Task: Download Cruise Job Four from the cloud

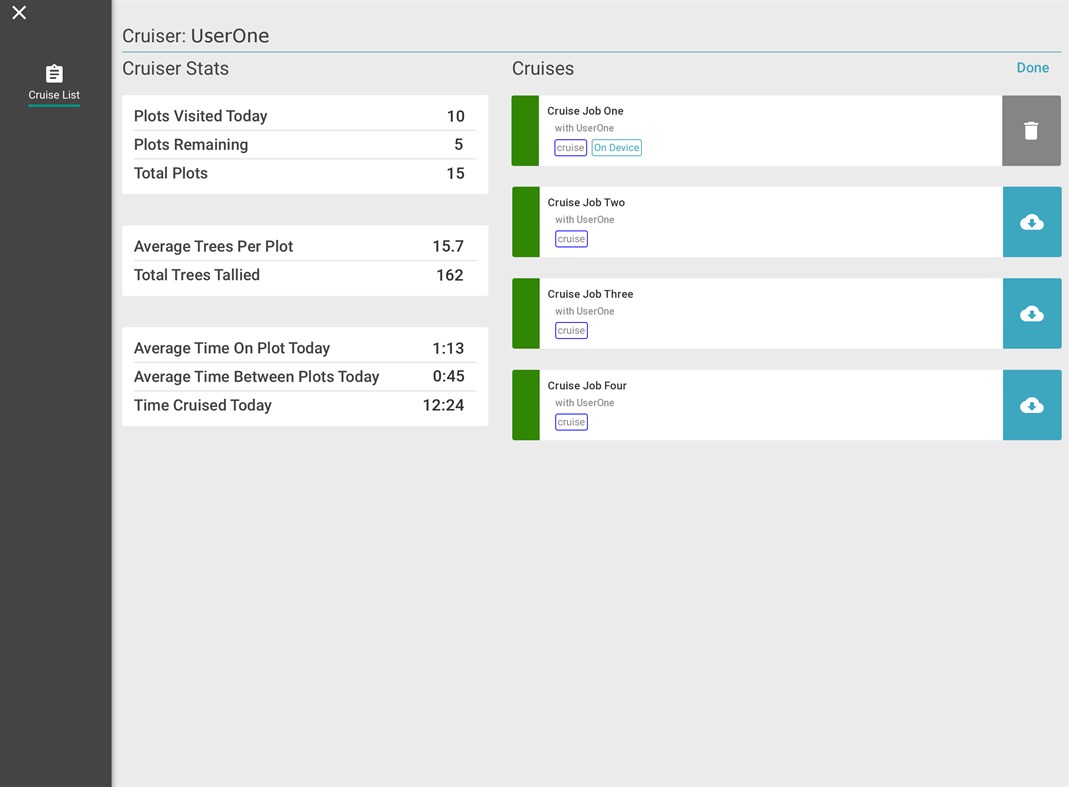Action: coord(1031,404)
